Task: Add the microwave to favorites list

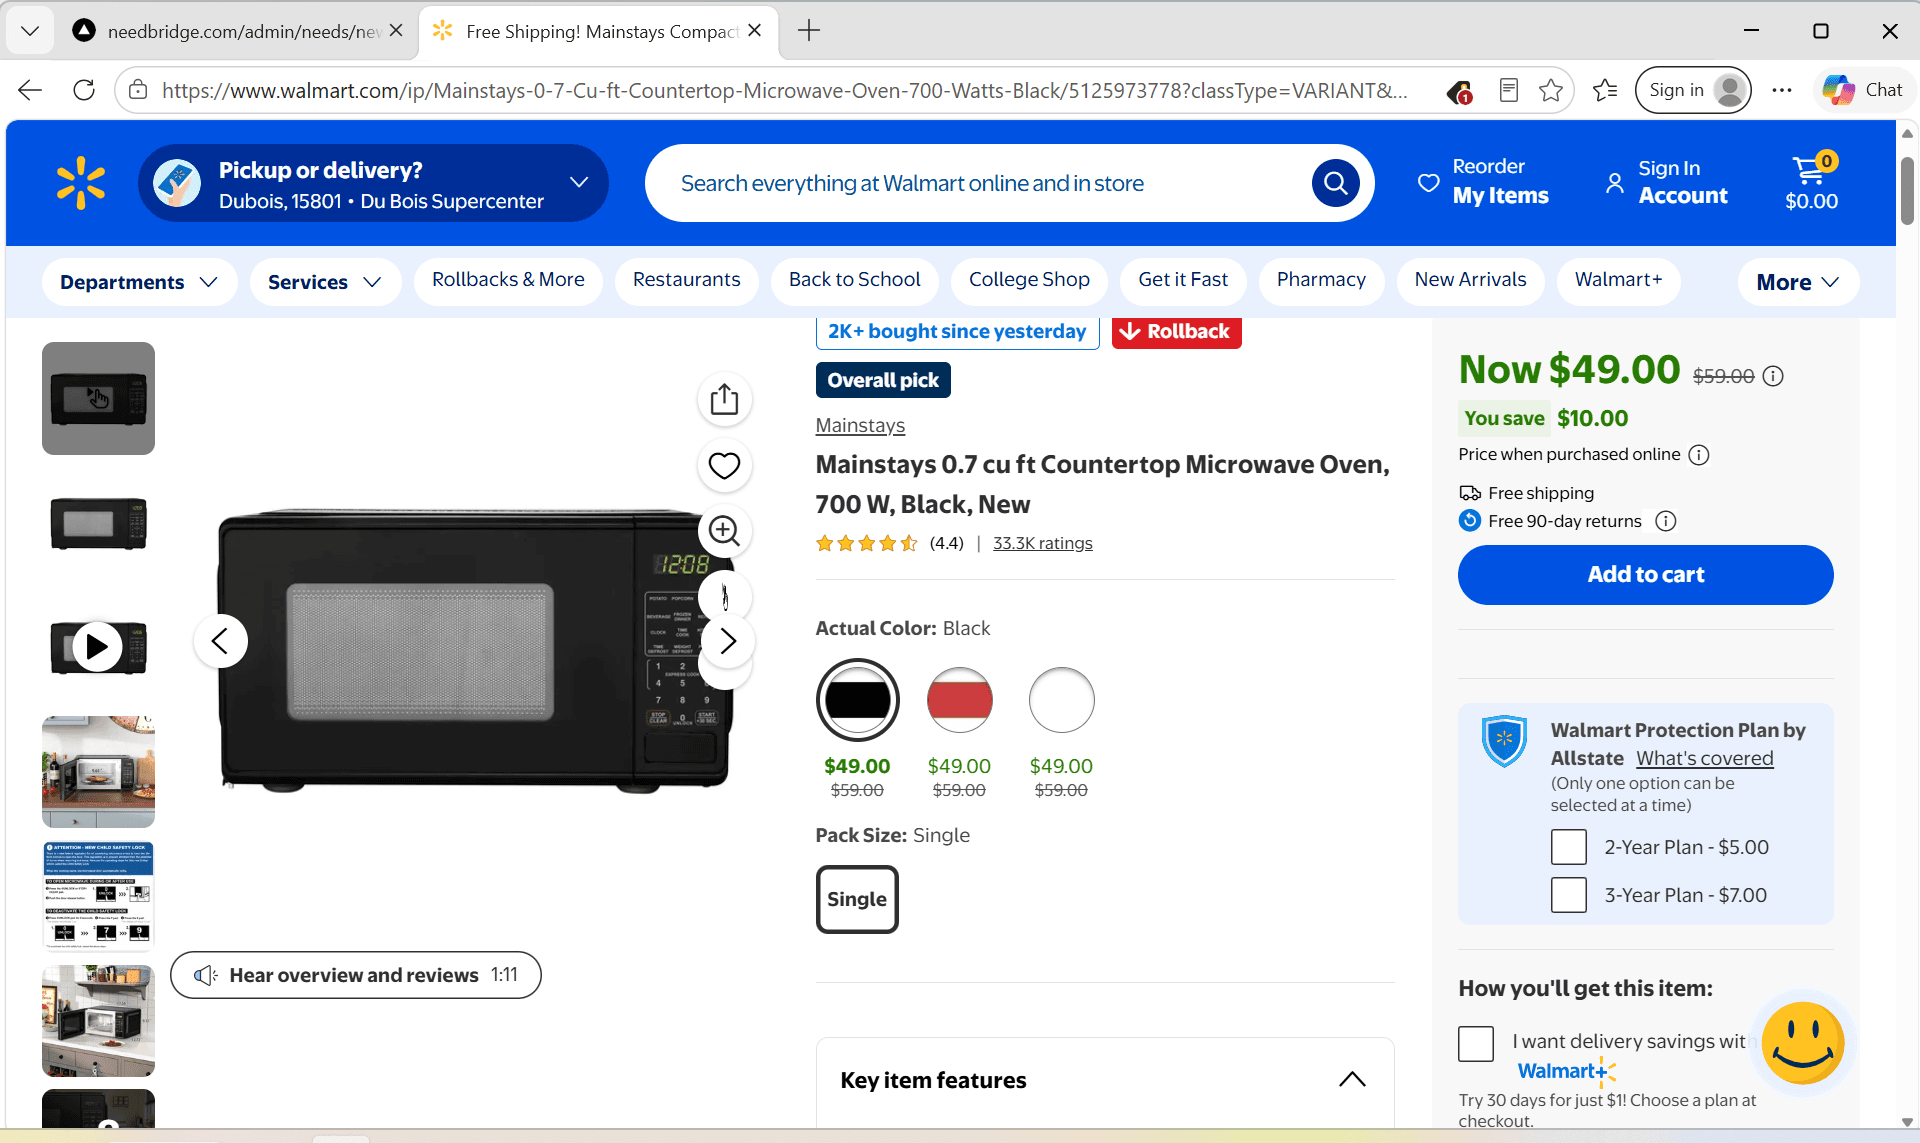Action: click(724, 466)
